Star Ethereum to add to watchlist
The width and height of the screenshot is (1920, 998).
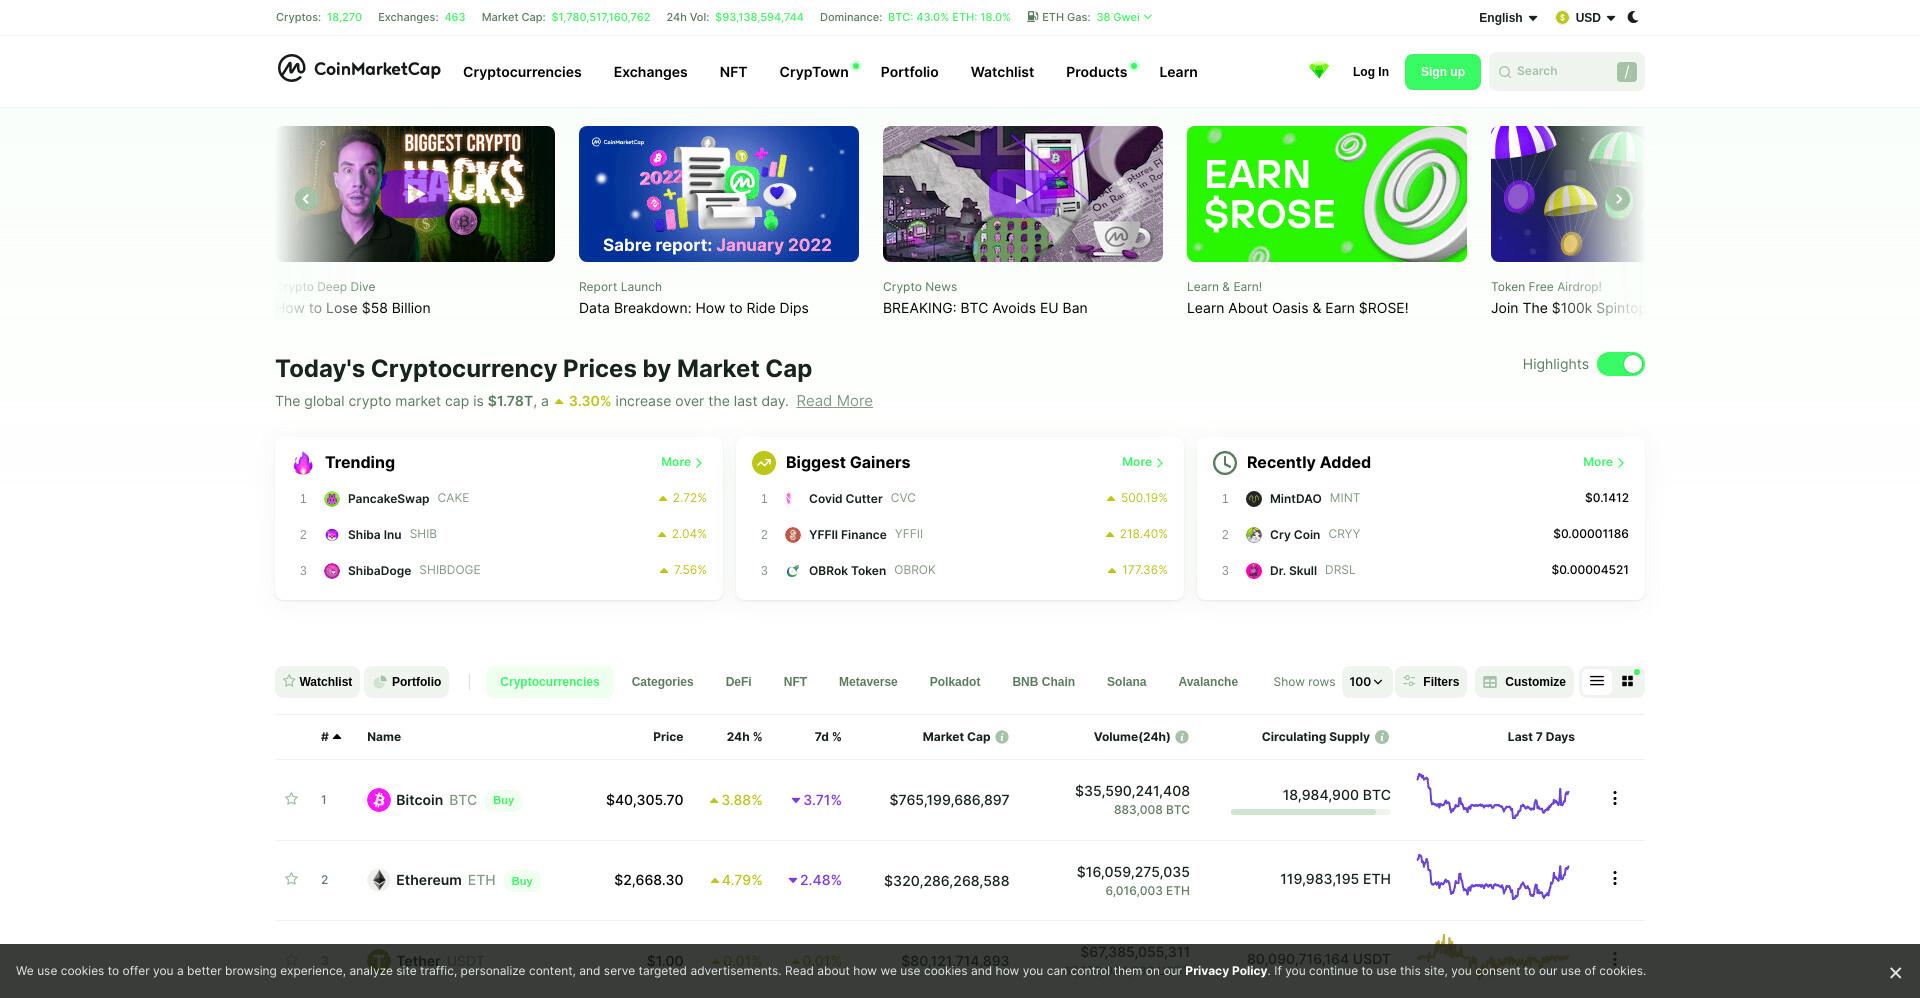coord(291,879)
